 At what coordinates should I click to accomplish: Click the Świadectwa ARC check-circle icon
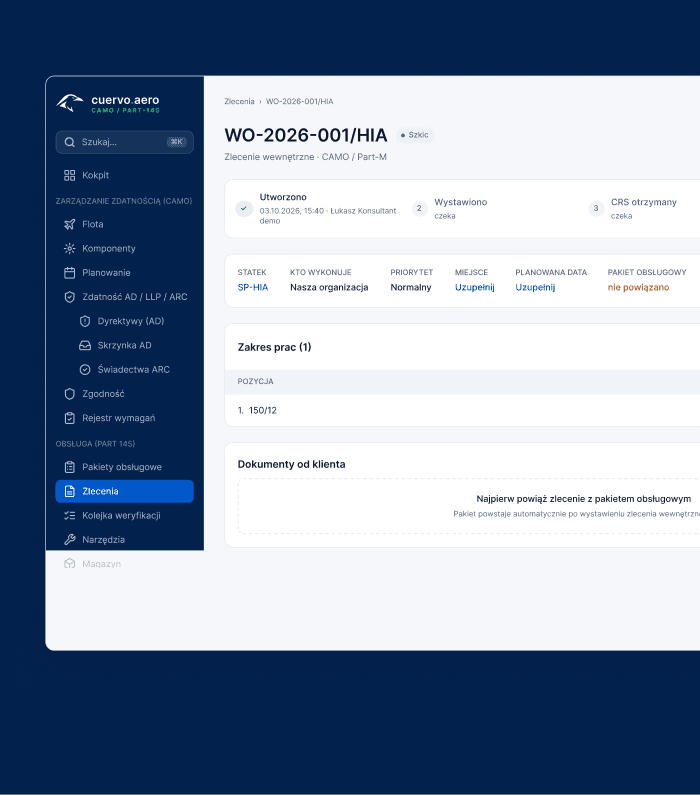85,370
